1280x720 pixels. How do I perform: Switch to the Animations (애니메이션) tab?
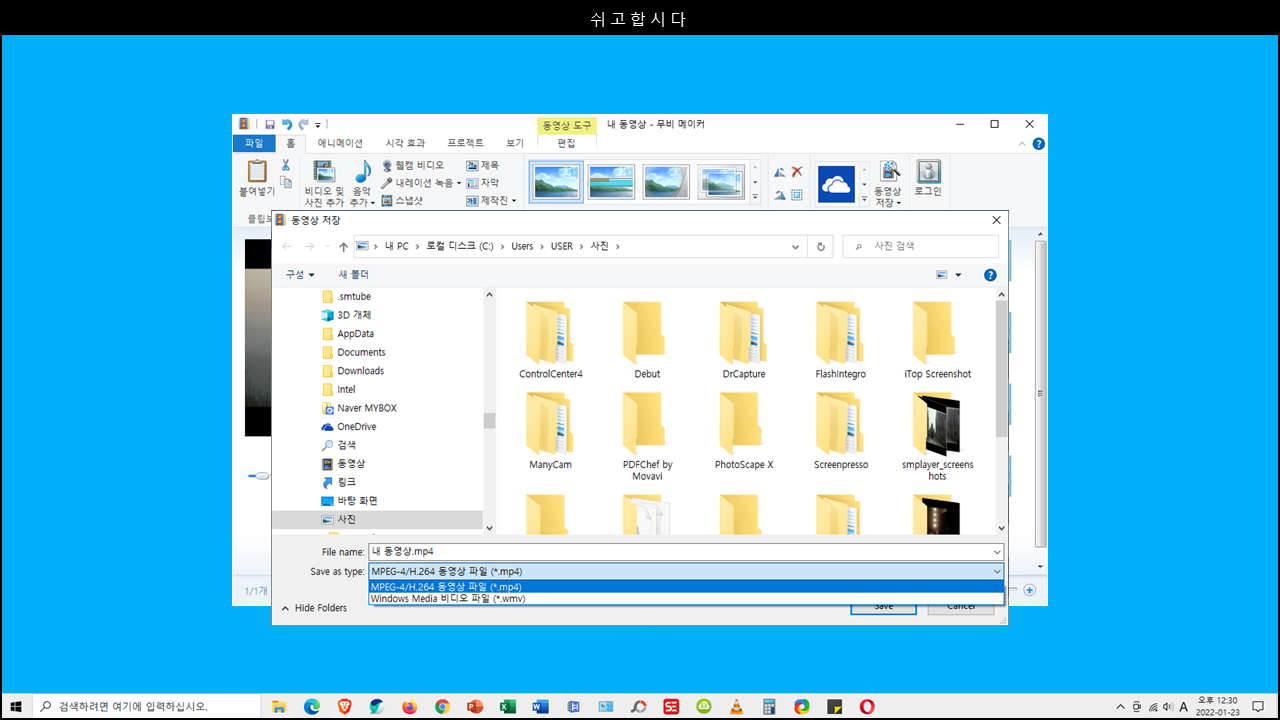point(340,143)
